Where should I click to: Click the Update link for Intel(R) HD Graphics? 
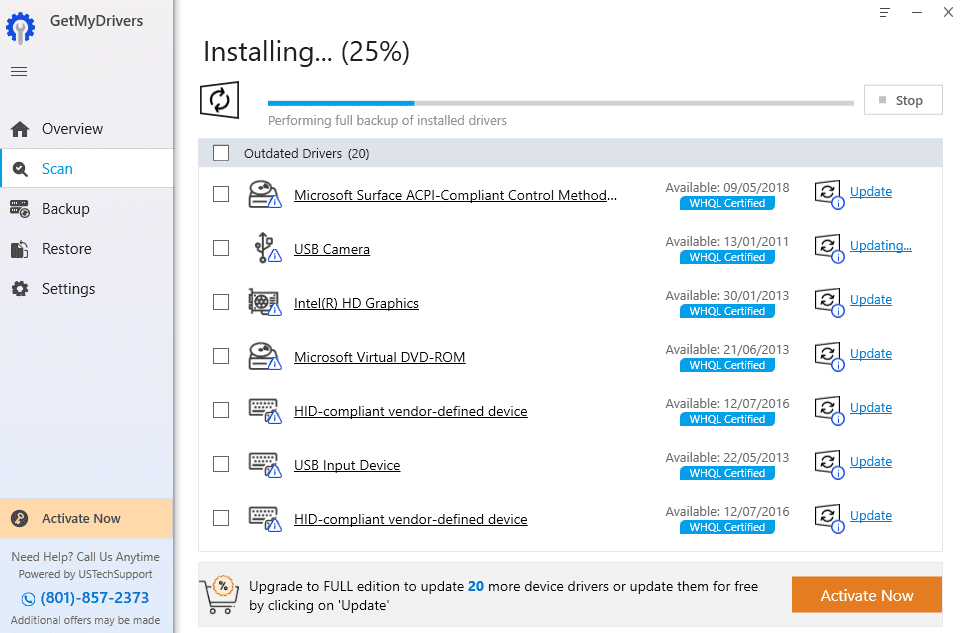870,299
